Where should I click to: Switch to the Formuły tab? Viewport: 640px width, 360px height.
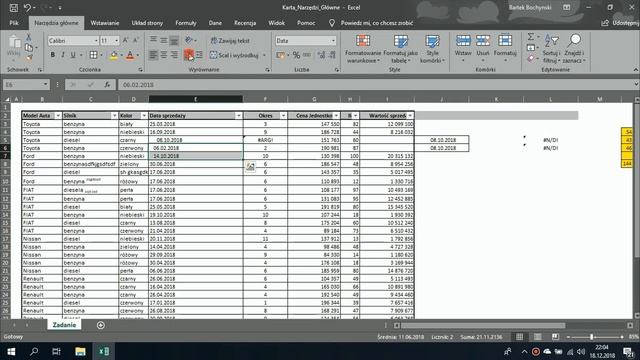coord(186,23)
